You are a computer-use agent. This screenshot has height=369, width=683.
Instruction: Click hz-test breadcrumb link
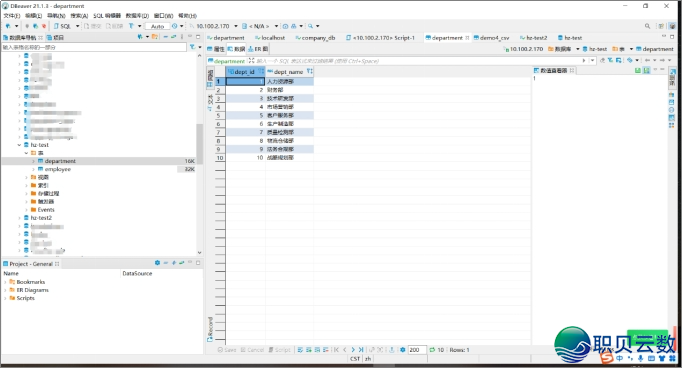click(595, 49)
